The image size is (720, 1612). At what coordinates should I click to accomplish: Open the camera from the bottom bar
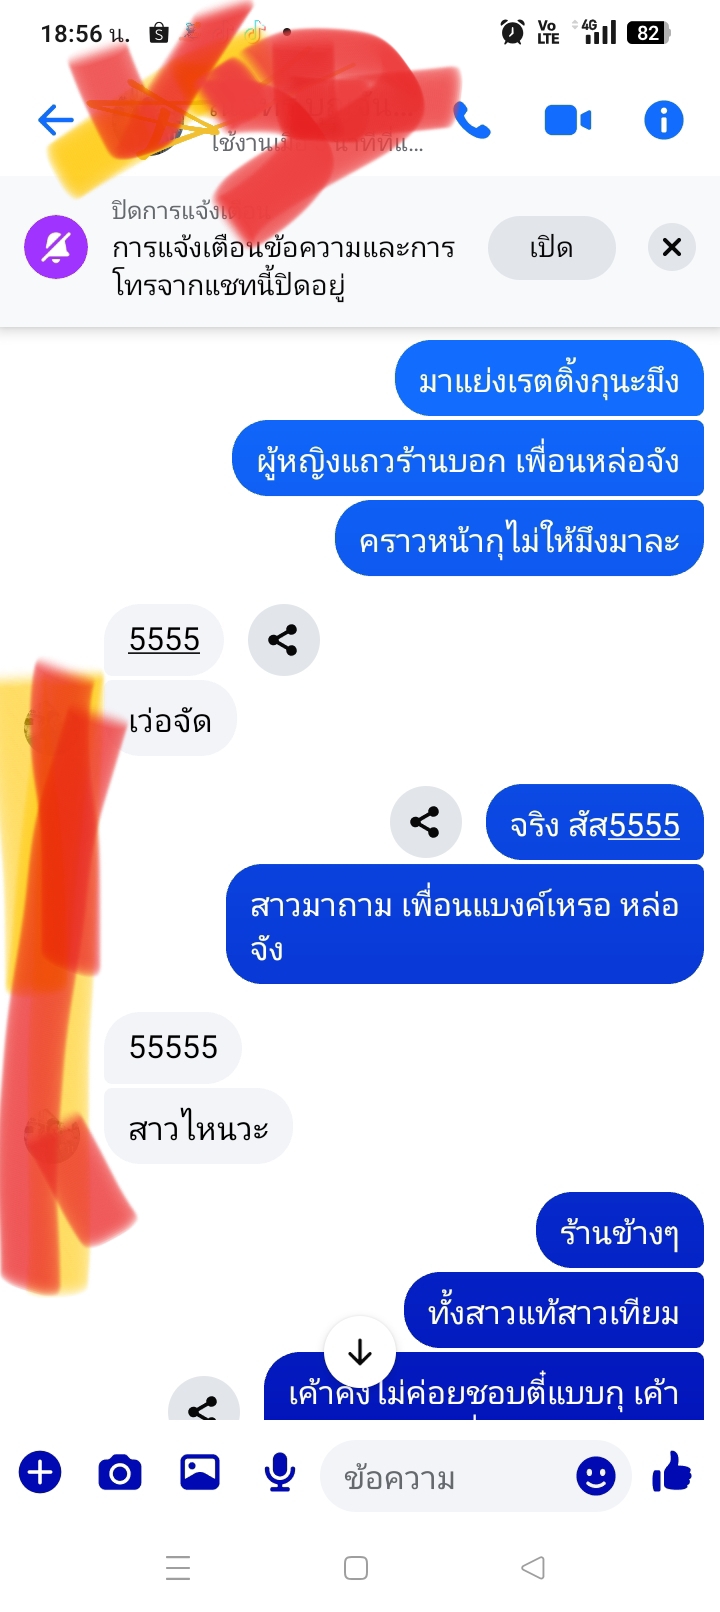pyautogui.click(x=120, y=1472)
